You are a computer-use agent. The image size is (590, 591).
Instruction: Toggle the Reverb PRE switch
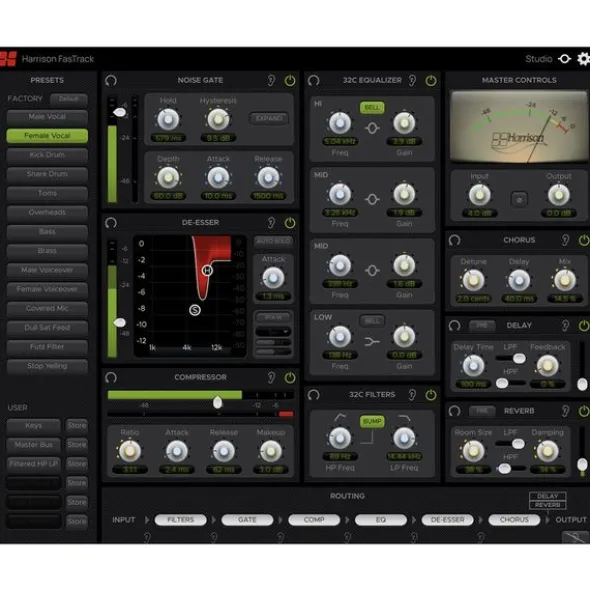[x=482, y=411]
